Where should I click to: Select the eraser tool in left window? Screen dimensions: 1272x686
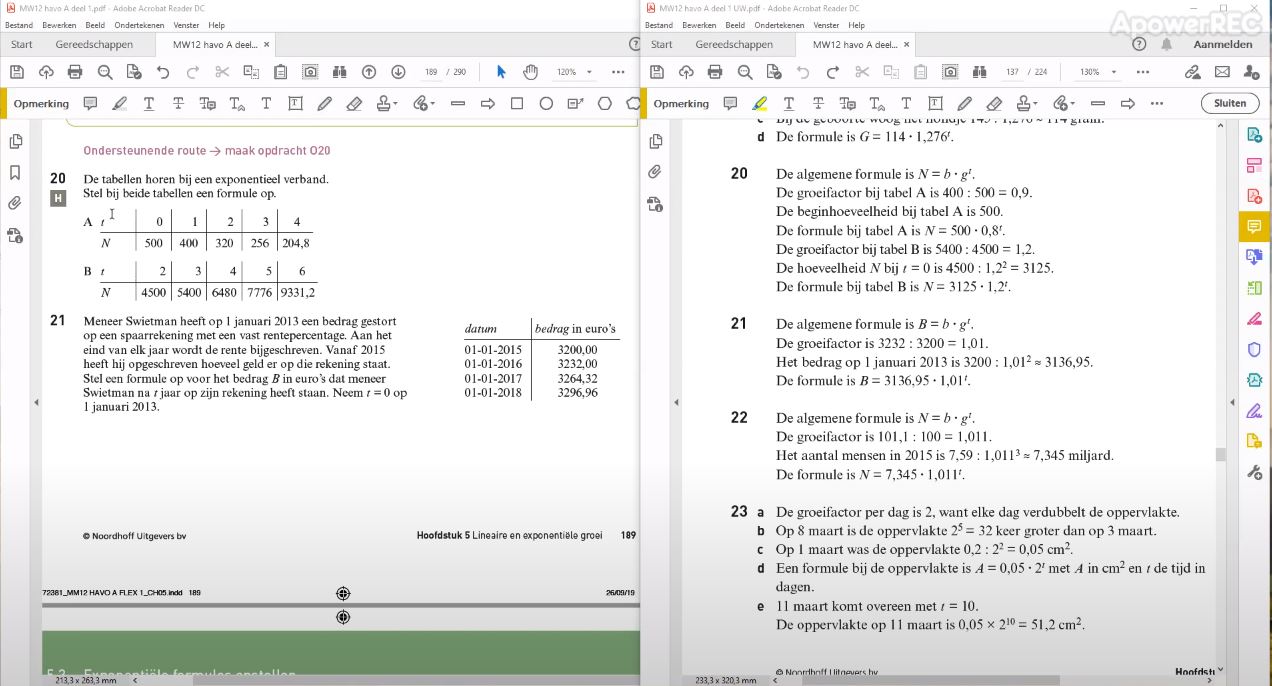(353, 103)
